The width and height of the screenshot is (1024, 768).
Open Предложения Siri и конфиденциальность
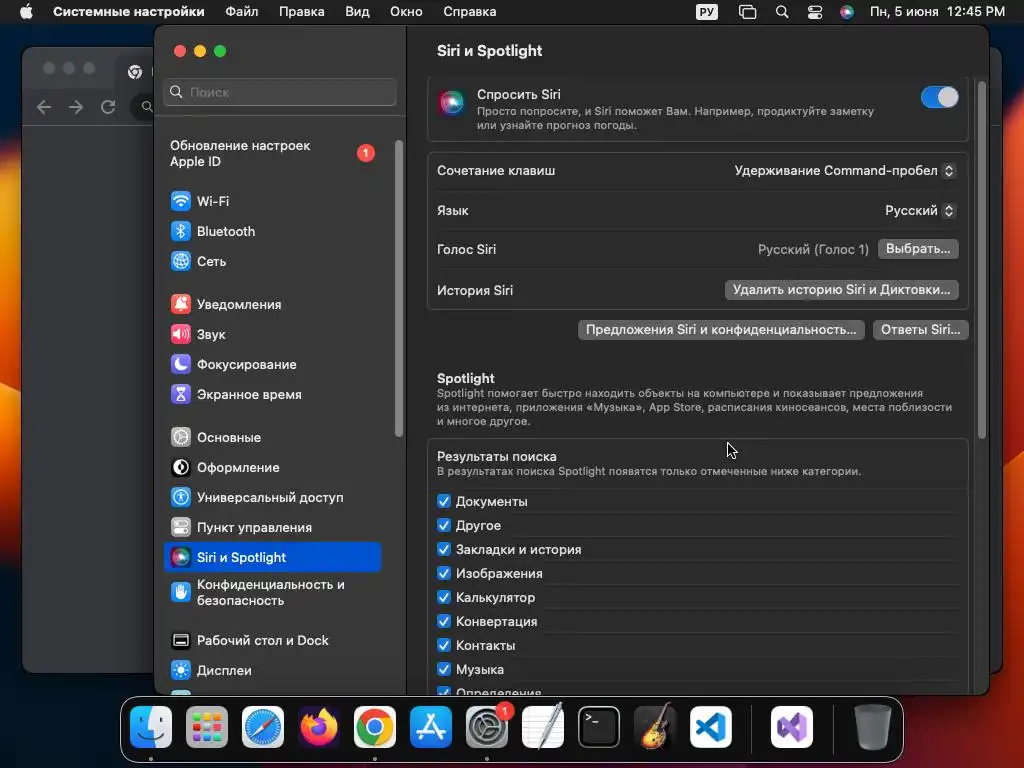point(721,330)
